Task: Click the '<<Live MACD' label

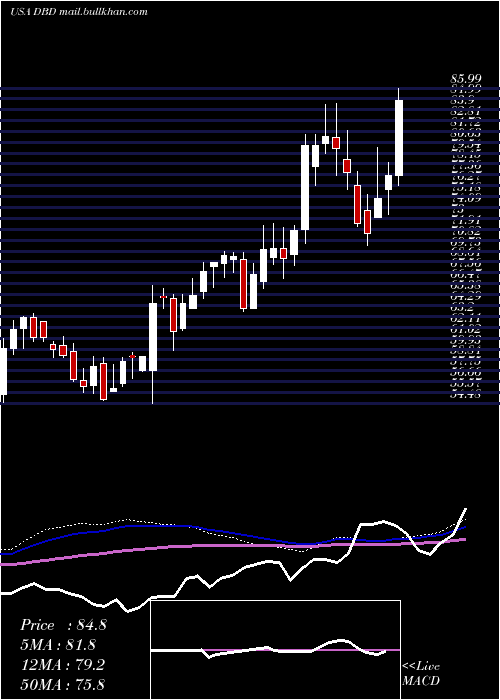Action: tap(421, 674)
